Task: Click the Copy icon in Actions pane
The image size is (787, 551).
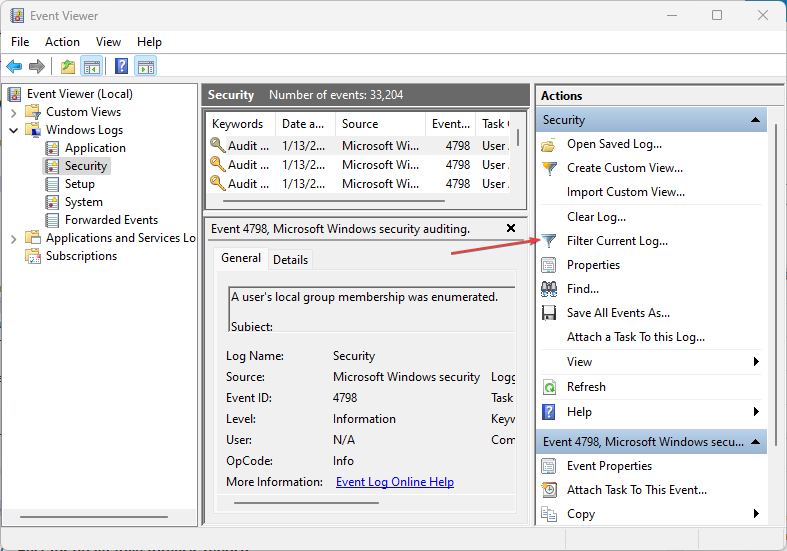Action: [549, 514]
